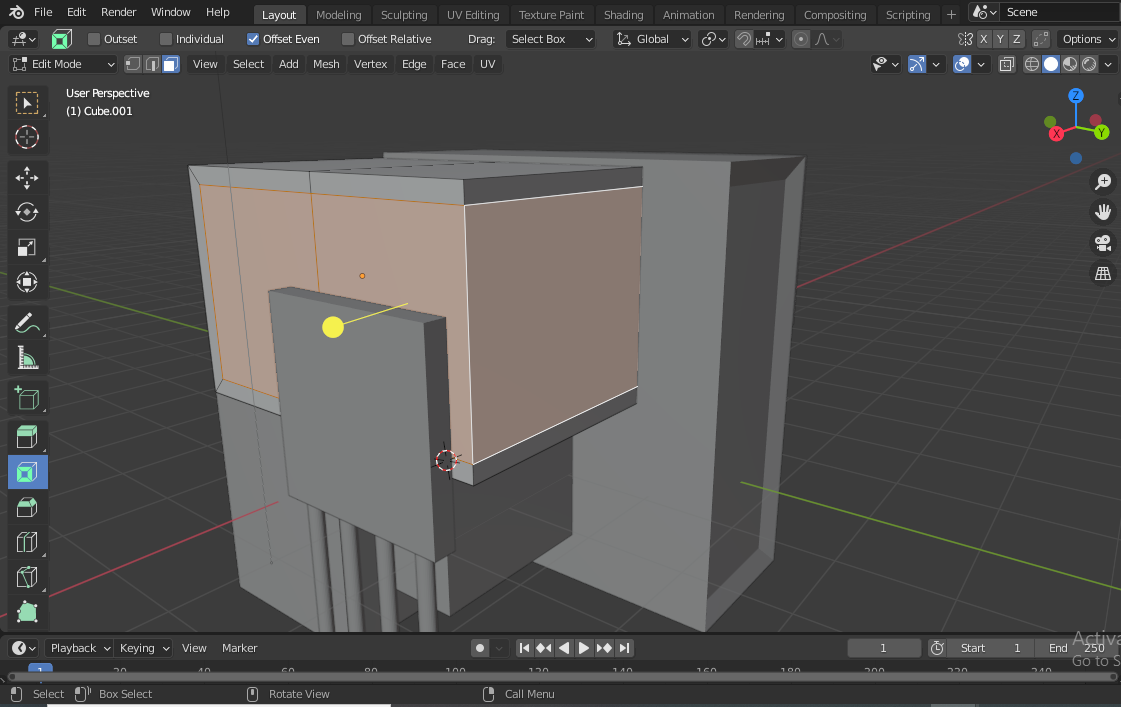Select the Move tool
Viewport: 1121px width, 707px height.
pyautogui.click(x=27, y=178)
